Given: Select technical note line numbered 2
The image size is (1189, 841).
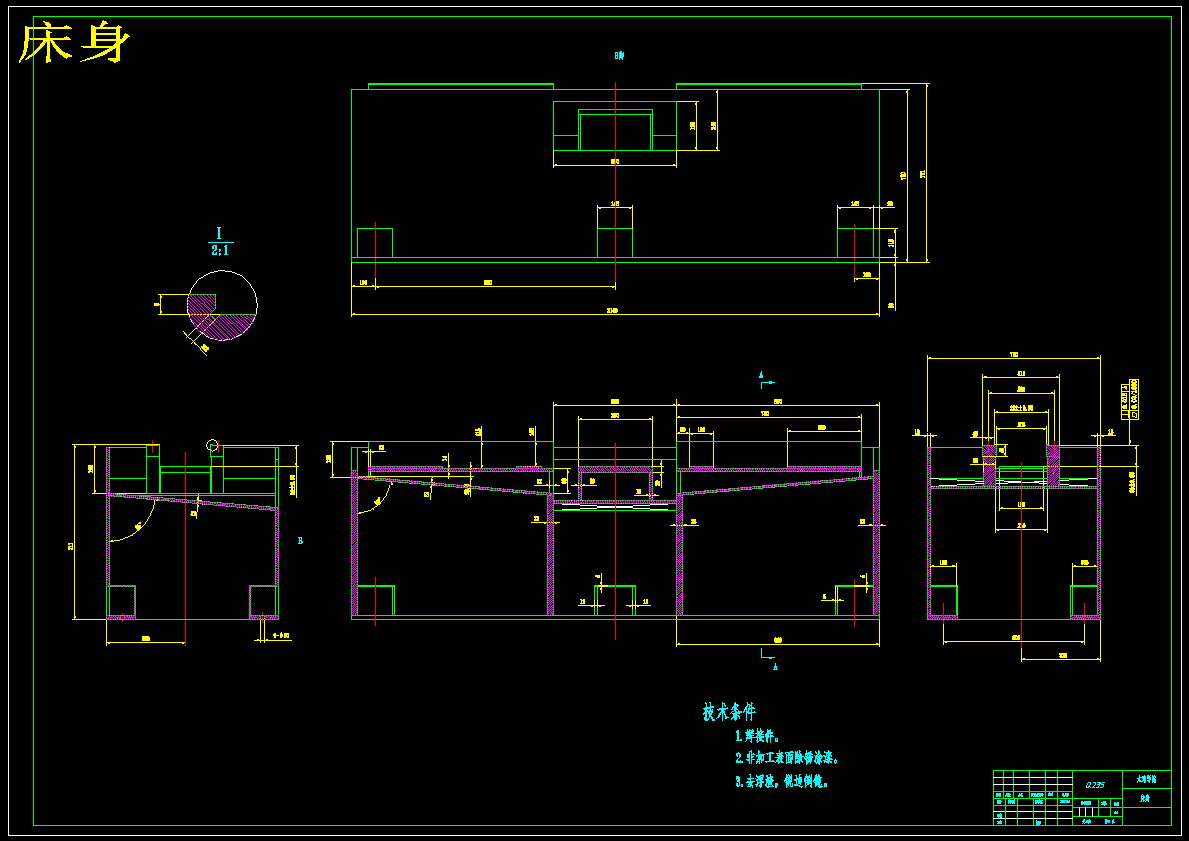Looking at the screenshot, I should 786,758.
